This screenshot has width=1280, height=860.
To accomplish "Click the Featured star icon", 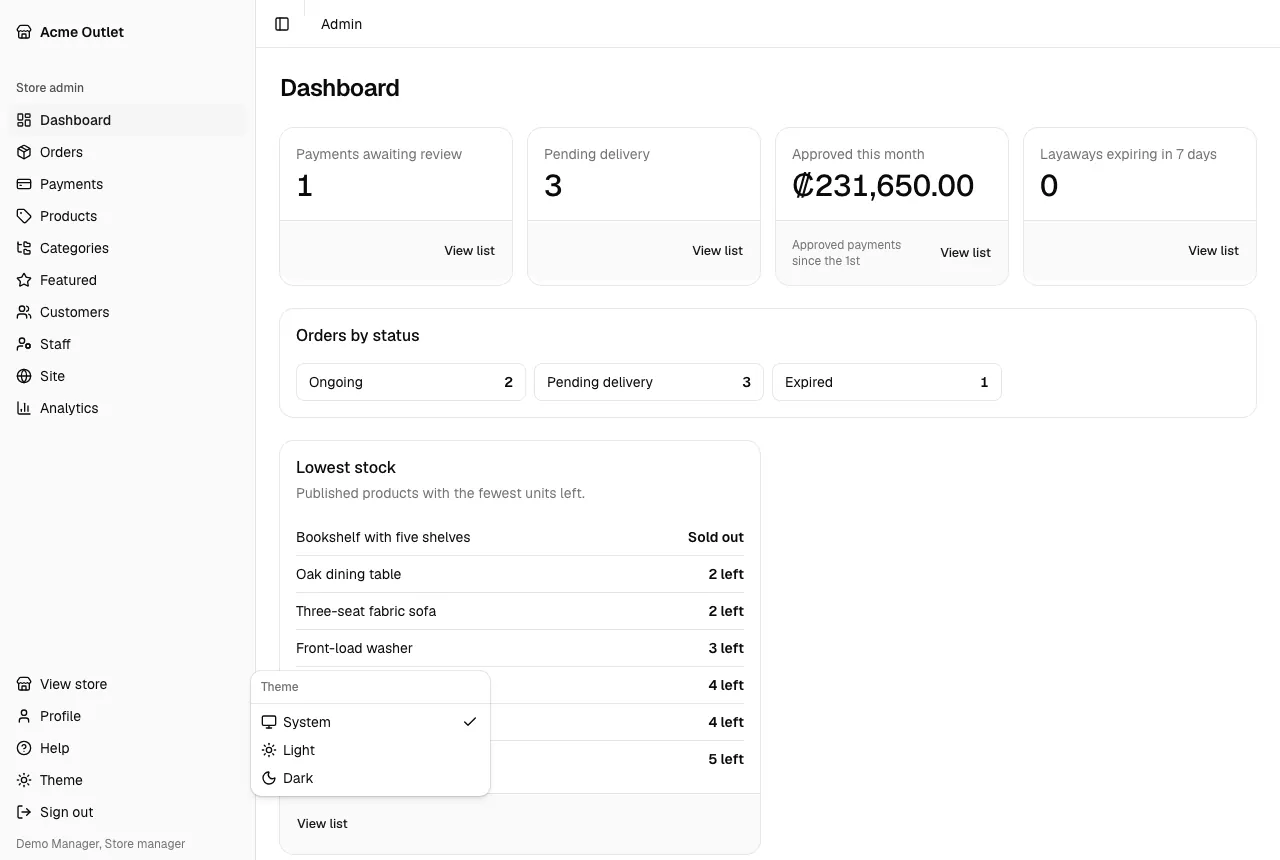I will 24,280.
